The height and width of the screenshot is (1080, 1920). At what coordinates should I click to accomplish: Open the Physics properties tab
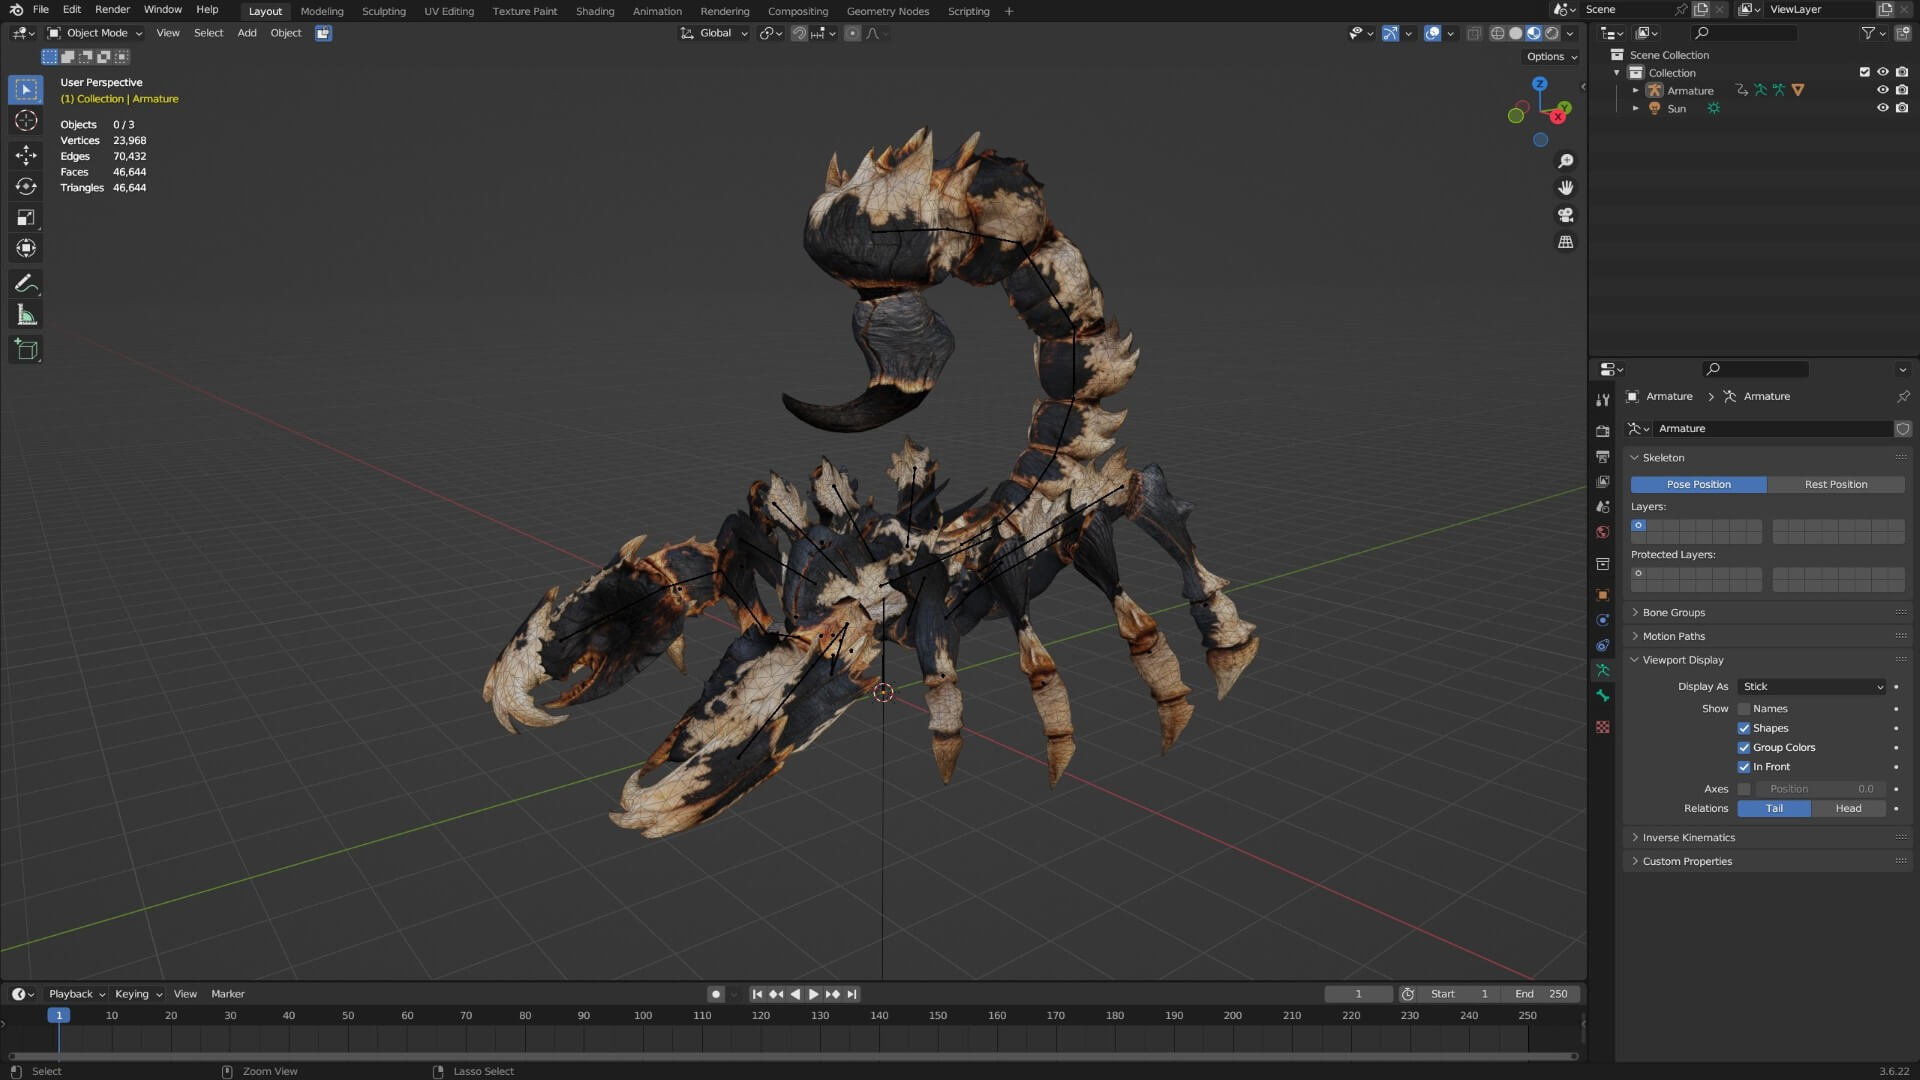click(x=1603, y=620)
